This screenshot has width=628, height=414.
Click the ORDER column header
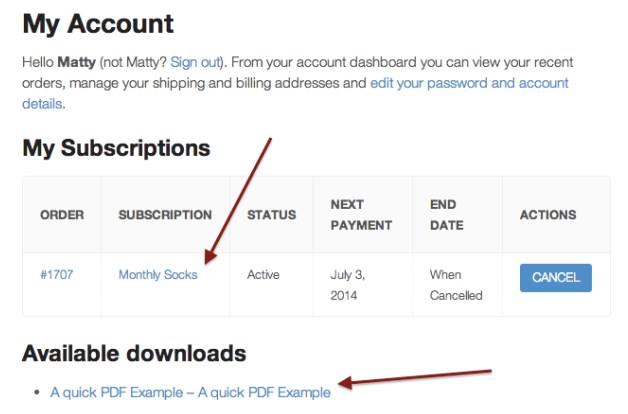pos(62,215)
